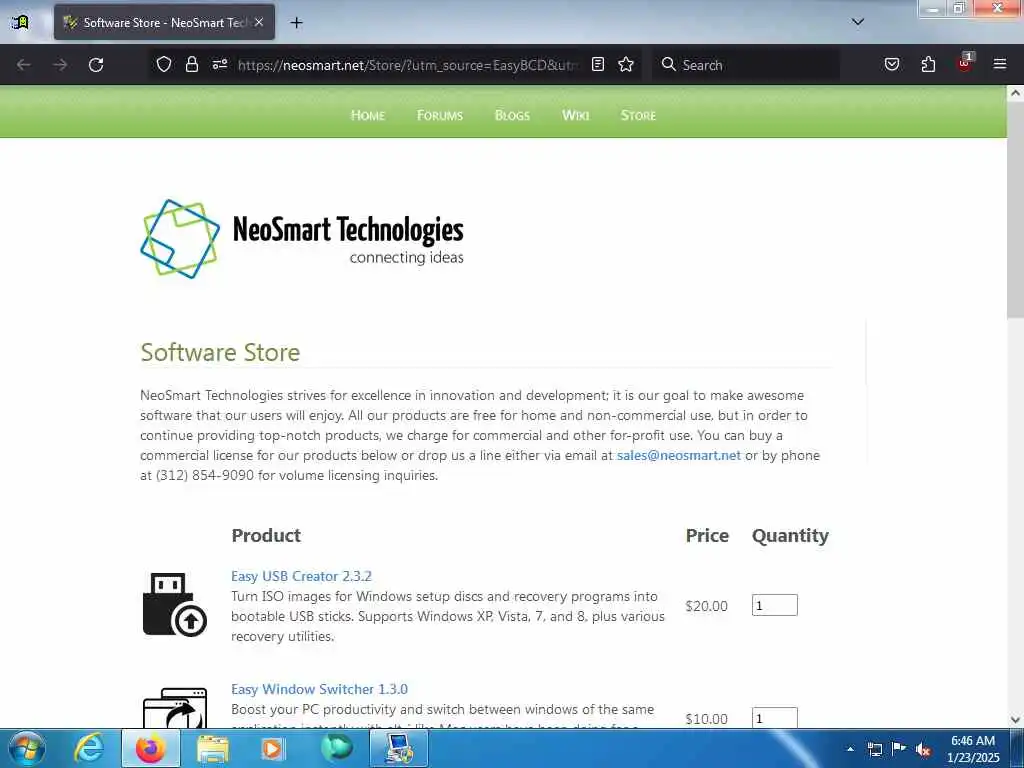Open the Firefox hamburger menu
Viewport: 1024px width, 768px height.
(1000, 64)
